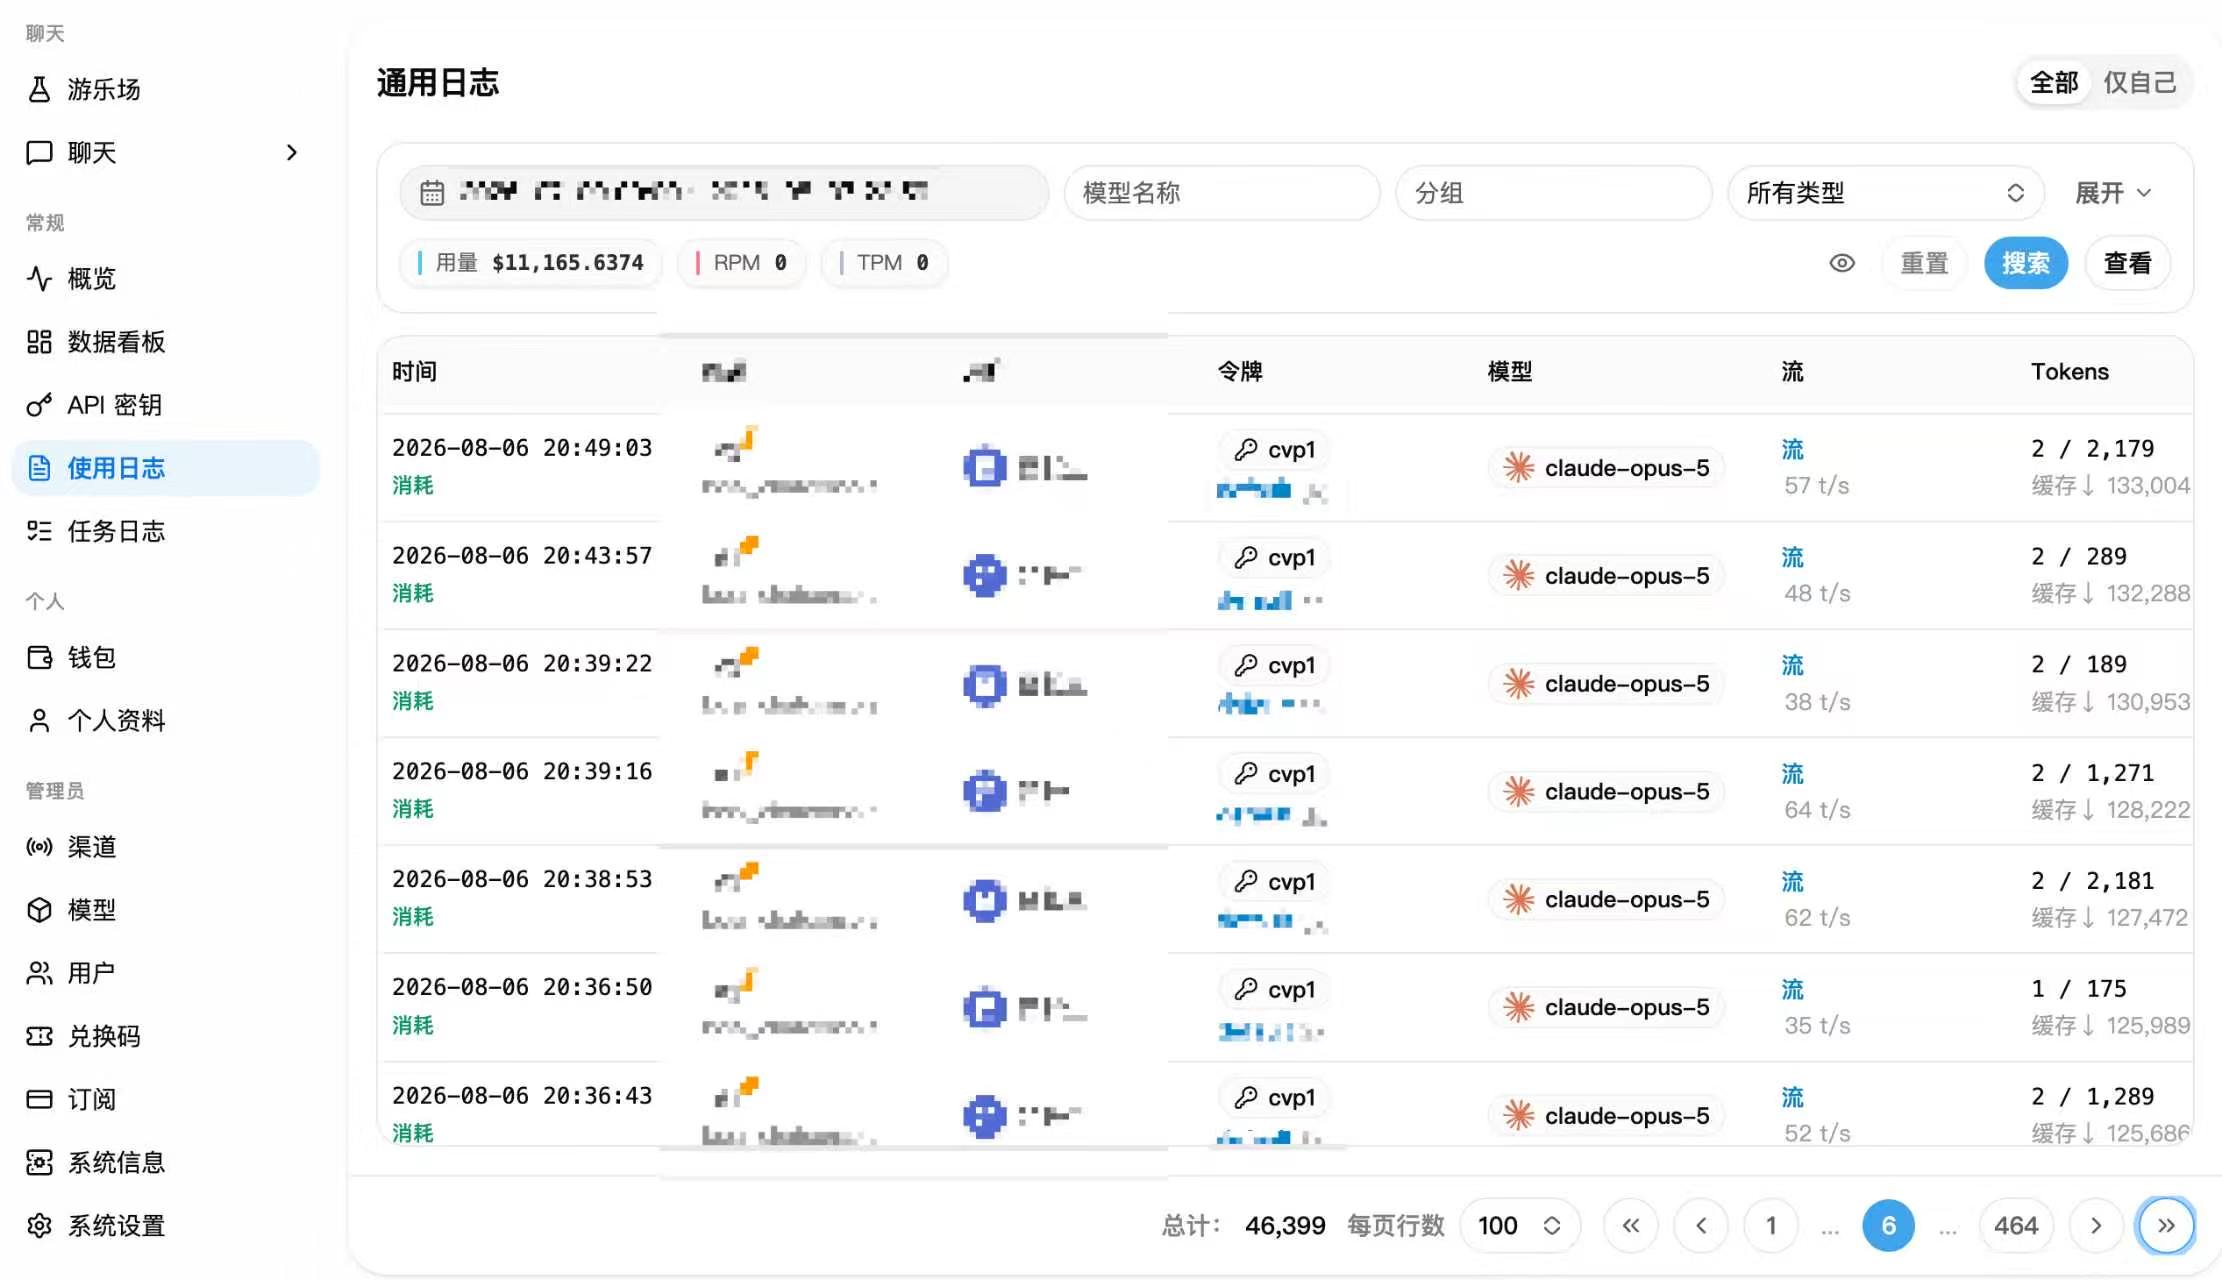Select current page 6
This screenshot has width=2222, height=1280.
[1888, 1225]
